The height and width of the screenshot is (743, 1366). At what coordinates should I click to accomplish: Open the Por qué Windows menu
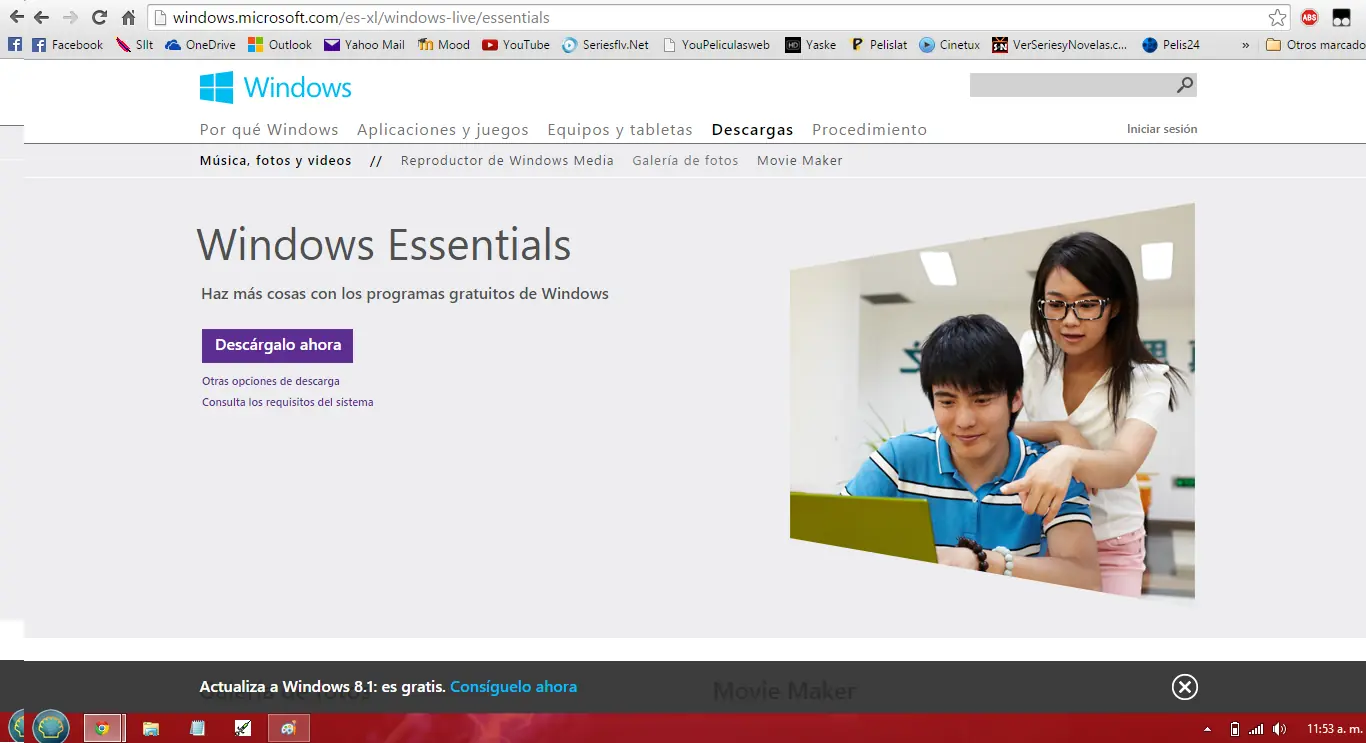coord(269,130)
